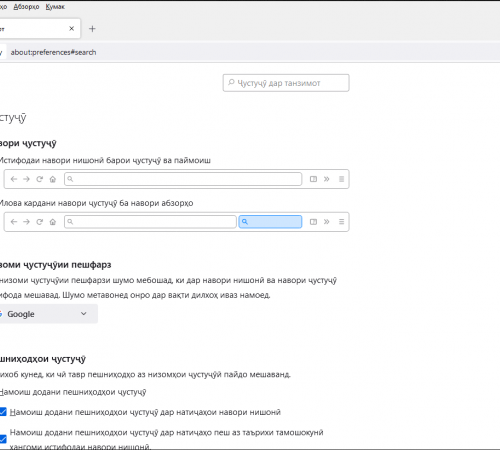Click Намоиш додани пешниҳодҳои ҷустуҷӯ label

[73, 392]
